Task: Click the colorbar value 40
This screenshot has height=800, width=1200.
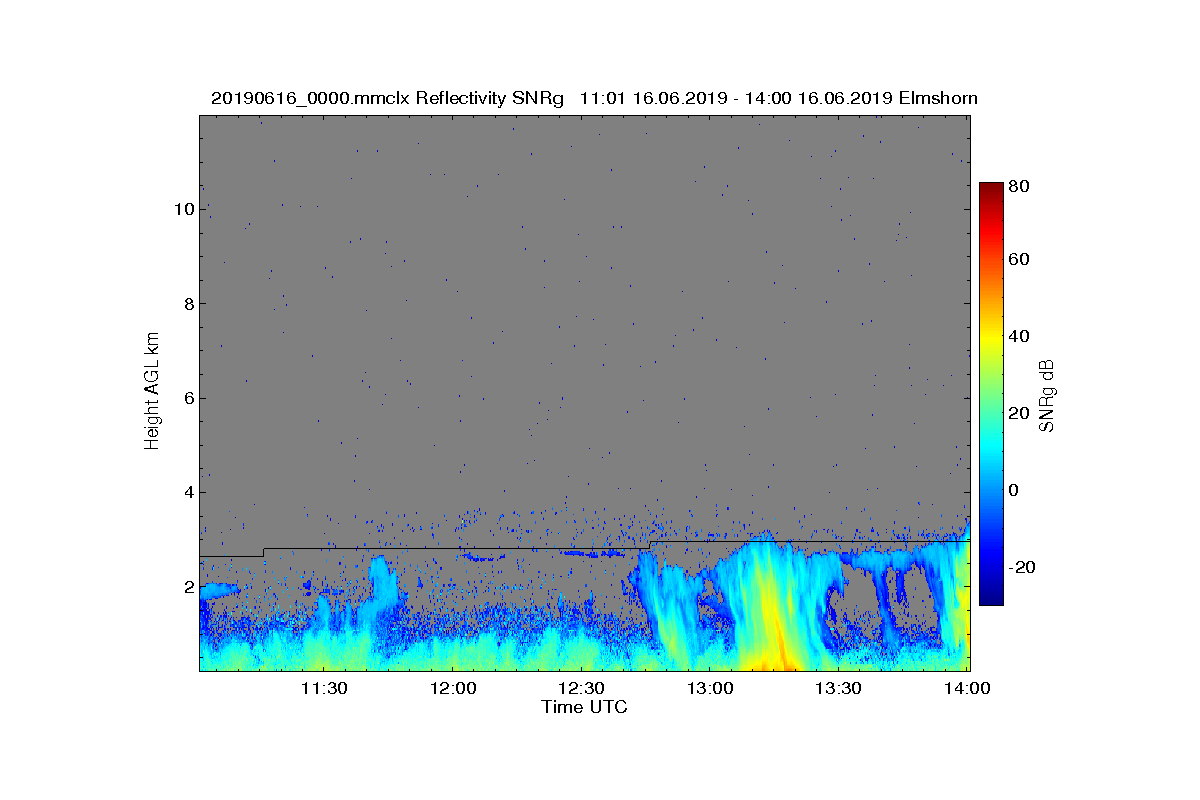Action: [1019, 336]
